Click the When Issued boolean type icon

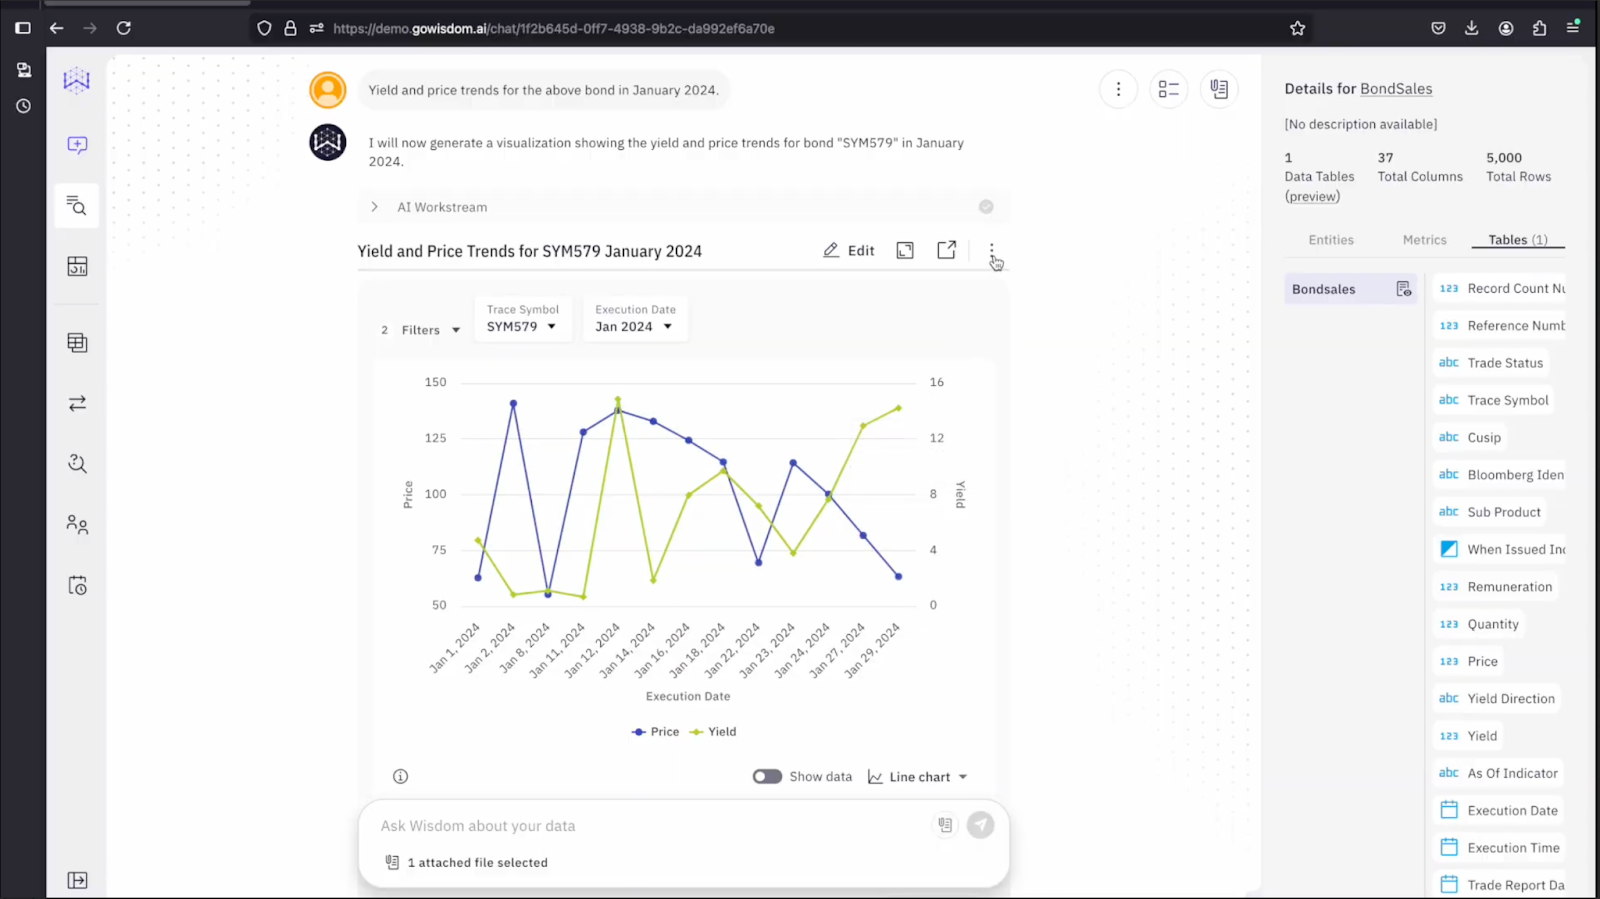[1449, 549]
